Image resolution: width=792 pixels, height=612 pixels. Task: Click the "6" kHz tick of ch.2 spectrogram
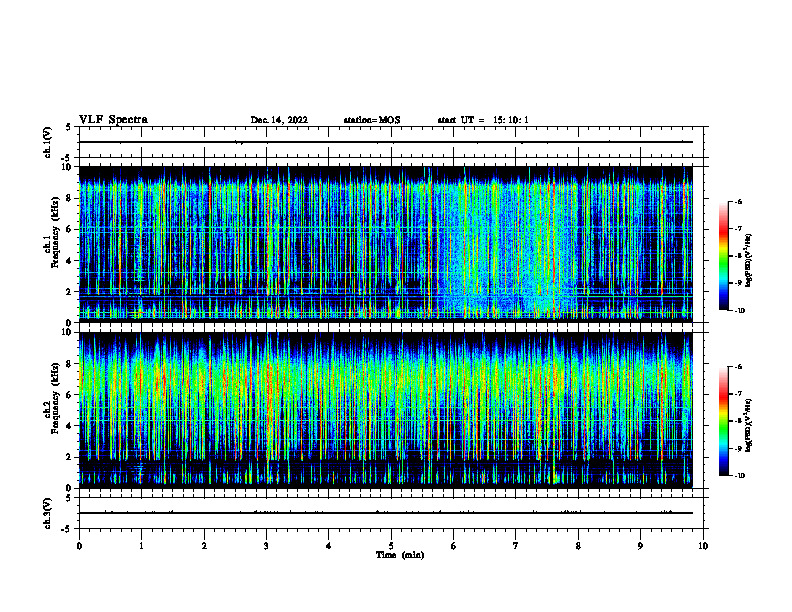[x=70, y=395]
